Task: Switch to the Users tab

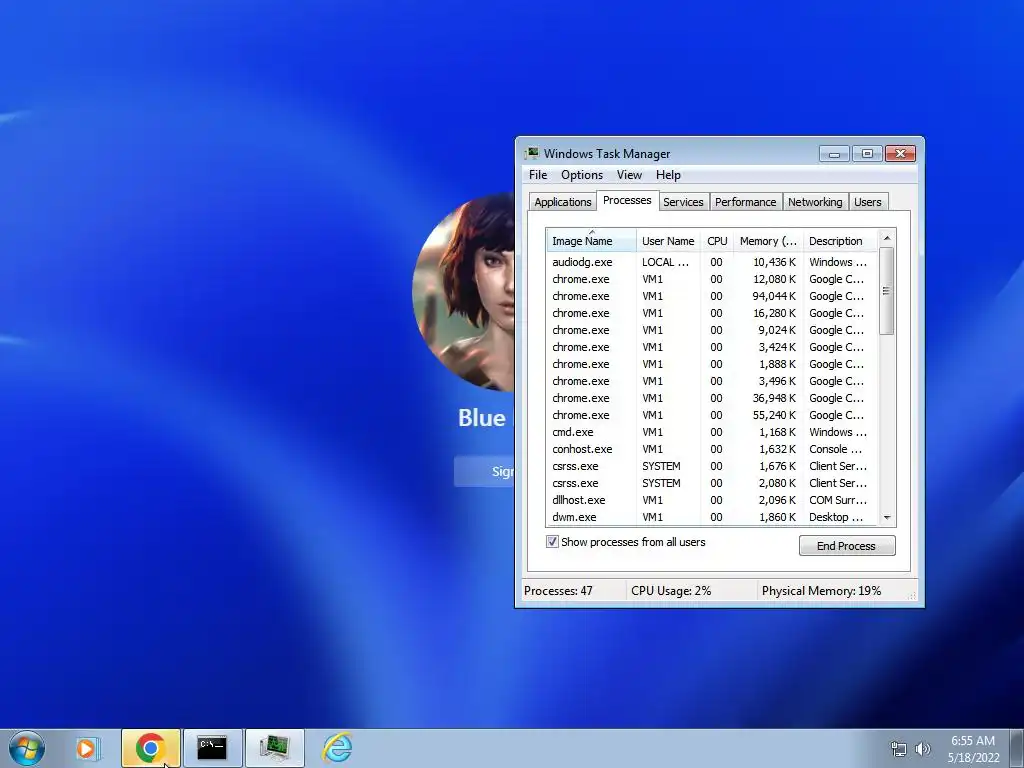Action: (x=868, y=202)
